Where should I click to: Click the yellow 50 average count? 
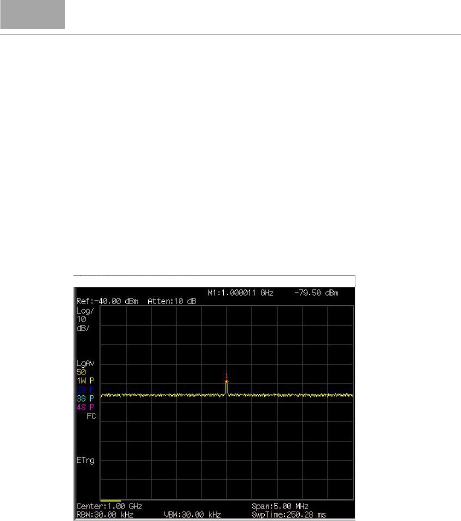pos(81,372)
